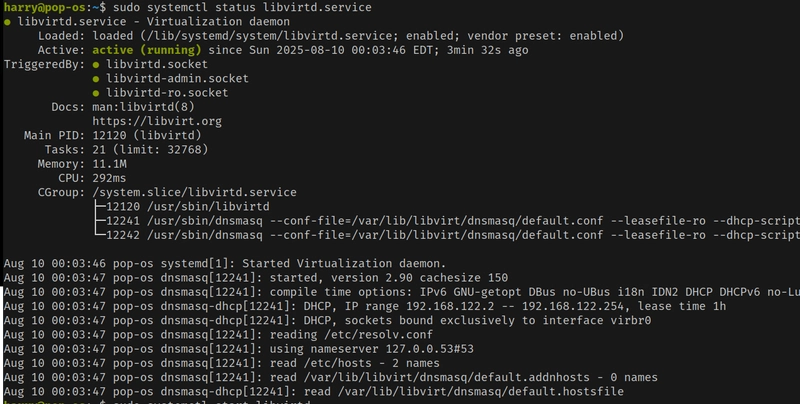Viewport: 800px width, 404px height.
Task: Click the reading /etc/resolv.conf log line
Action: pos(218,335)
